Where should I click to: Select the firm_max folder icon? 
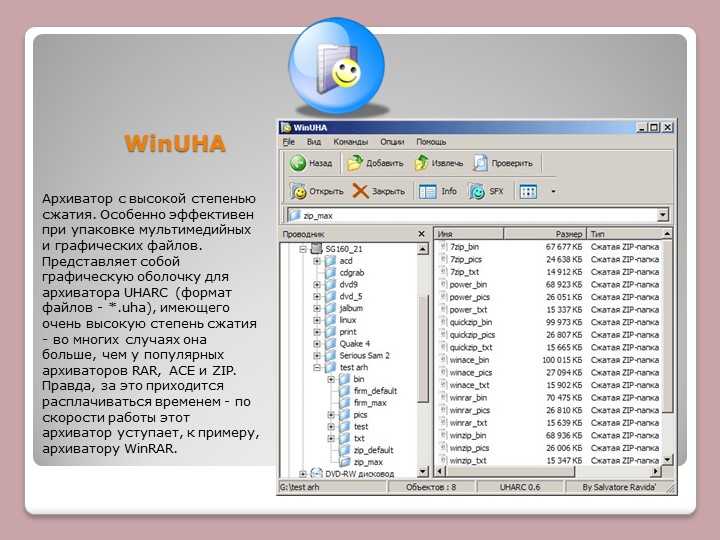[345, 403]
